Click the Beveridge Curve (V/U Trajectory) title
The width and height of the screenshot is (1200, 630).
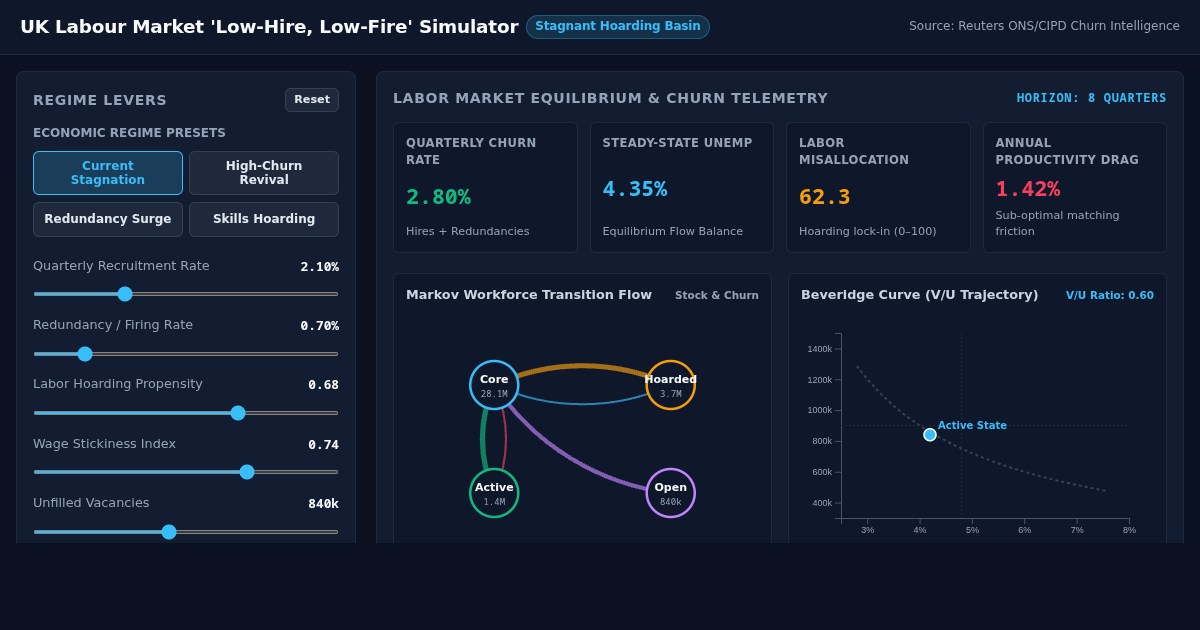coord(919,295)
